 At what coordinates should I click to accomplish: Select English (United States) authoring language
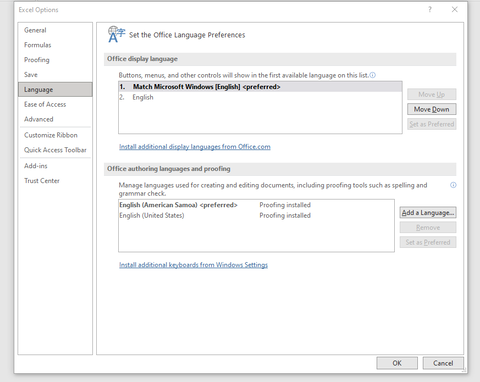pos(256,215)
